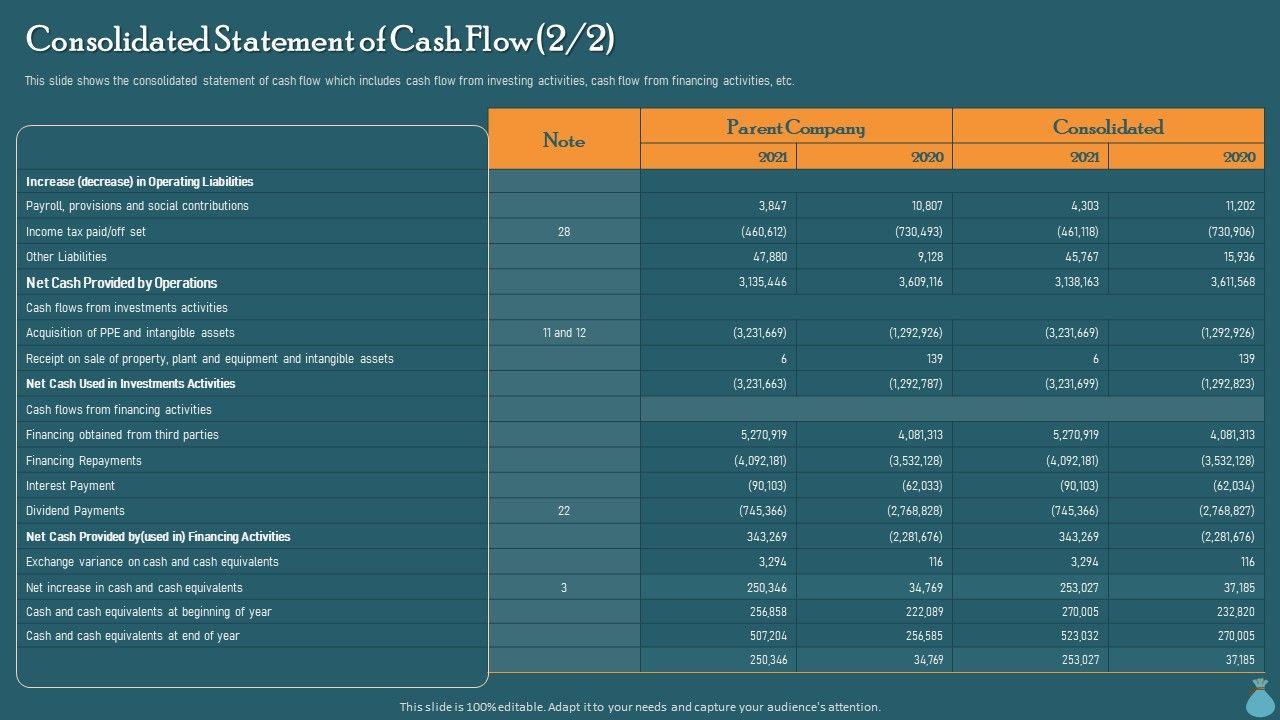The height and width of the screenshot is (720, 1280).
Task: Click the 'Parent Company' header cell
Action: coord(796,127)
